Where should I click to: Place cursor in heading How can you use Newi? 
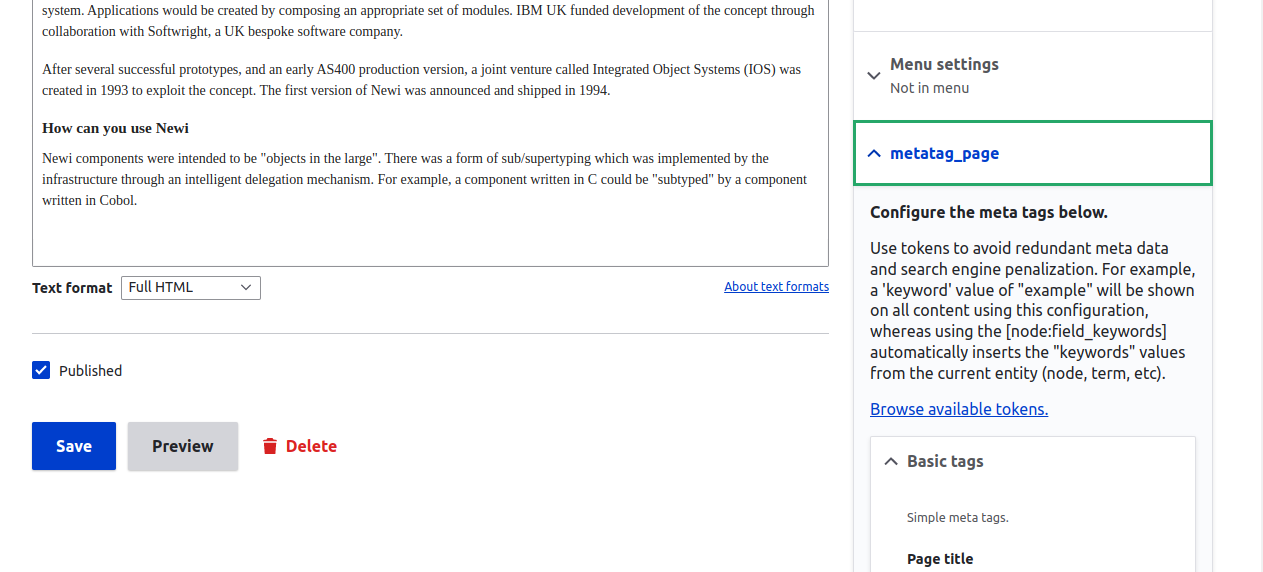tap(116, 129)
